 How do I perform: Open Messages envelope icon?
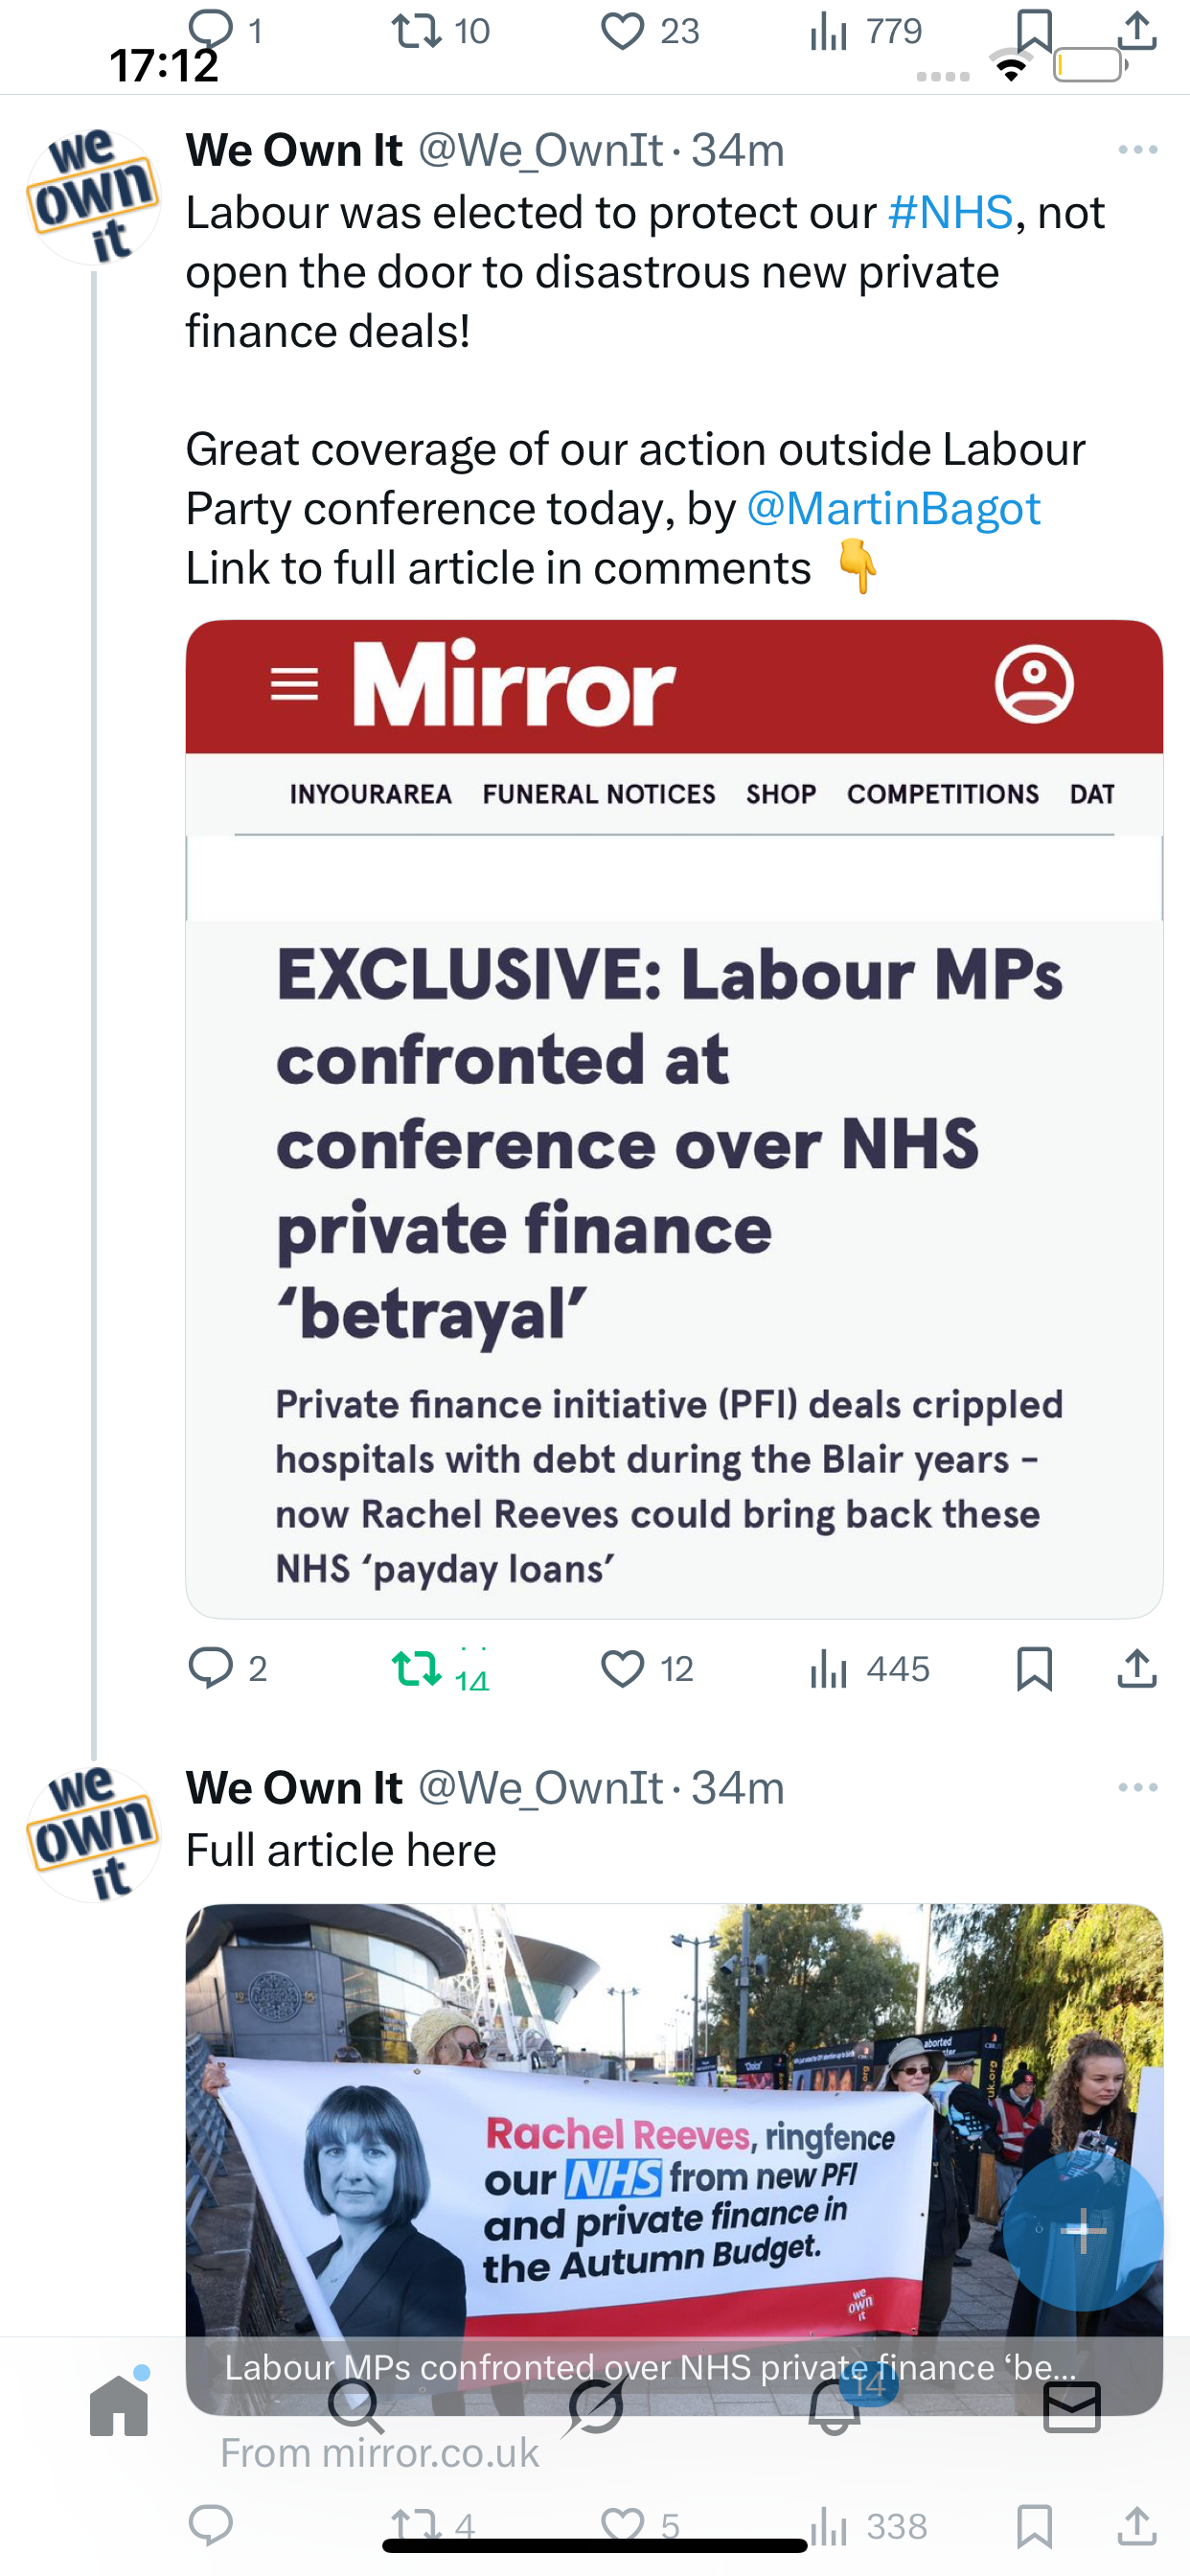click(1072, 2405)
